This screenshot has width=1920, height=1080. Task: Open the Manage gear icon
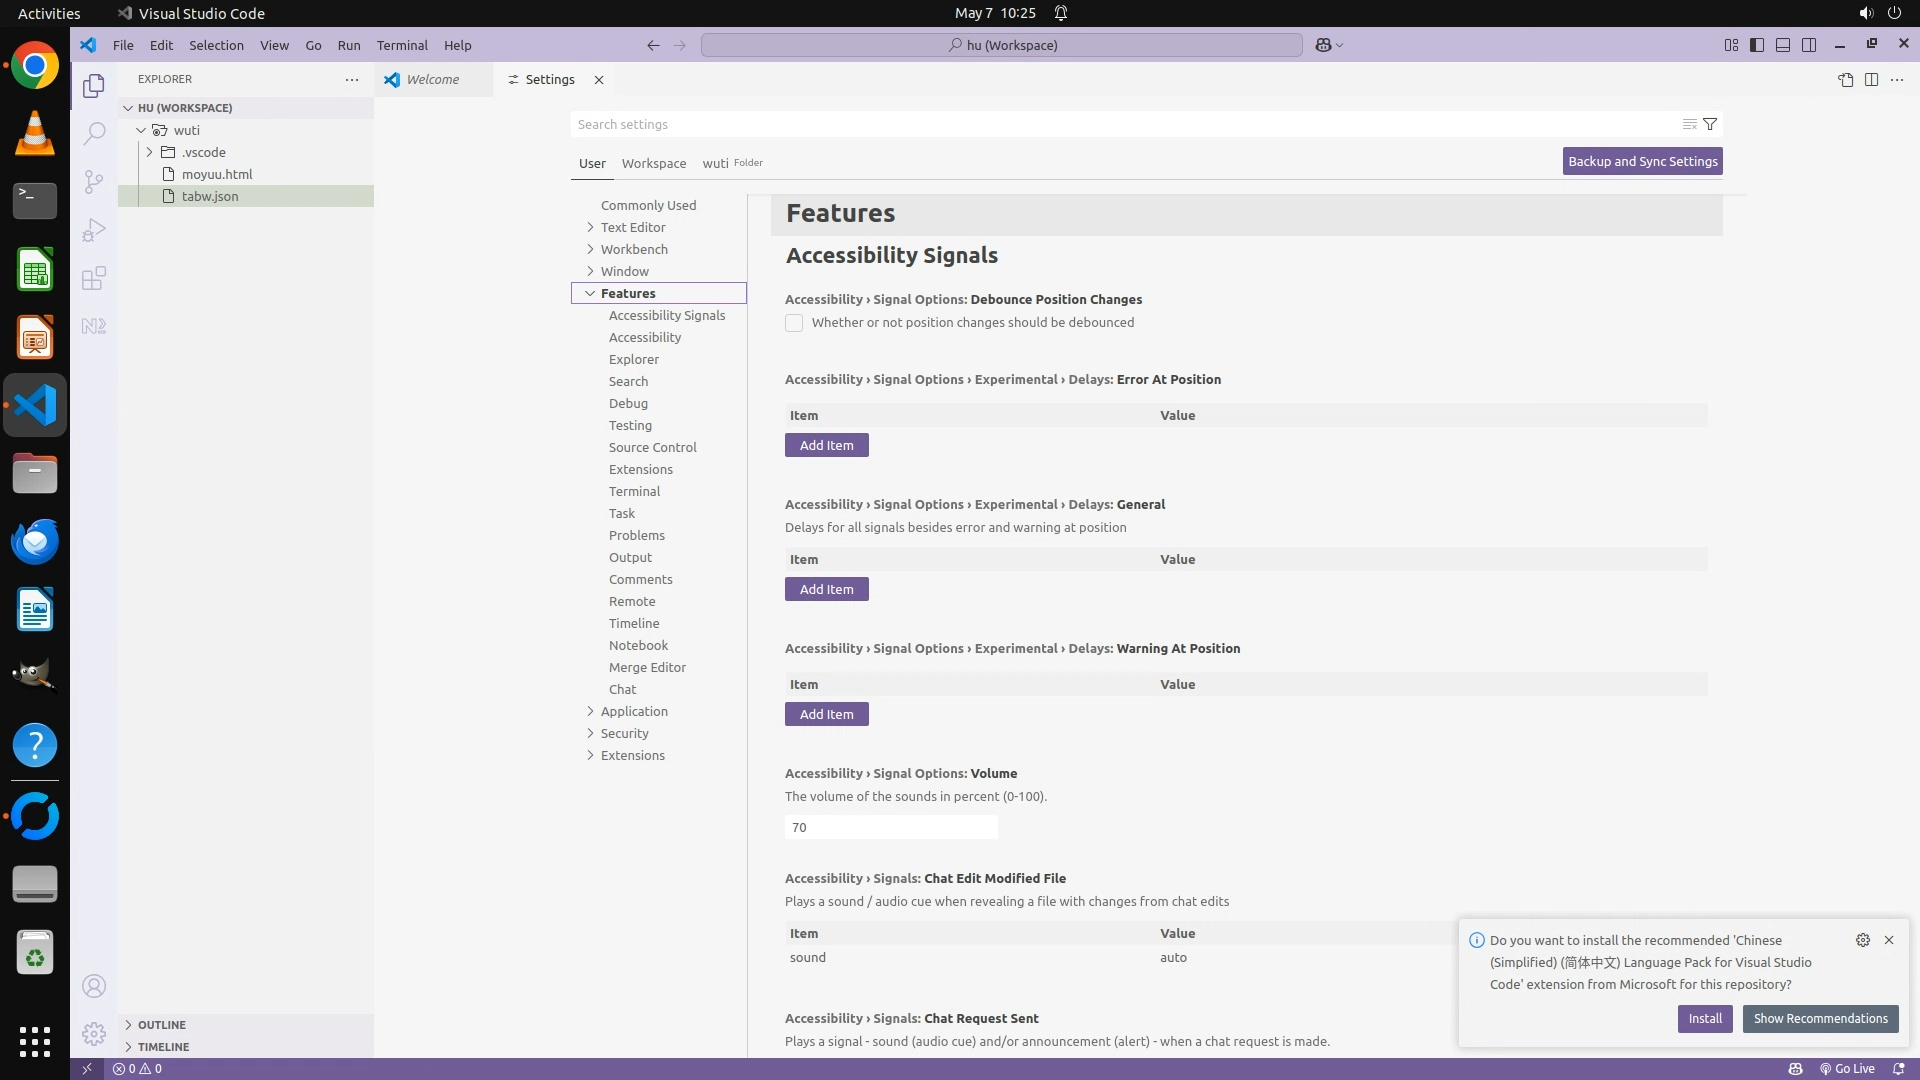(x=94, y=1033)
